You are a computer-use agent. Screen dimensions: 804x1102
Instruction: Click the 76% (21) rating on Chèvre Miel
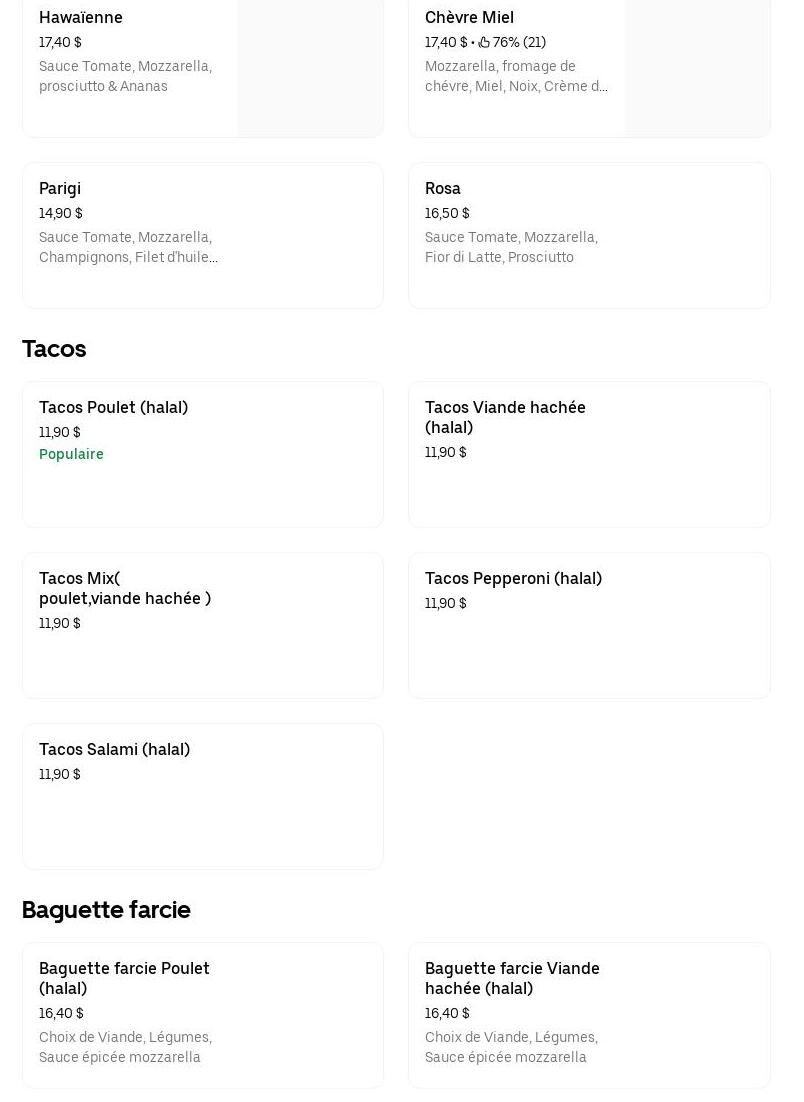[x=519, y=43]
